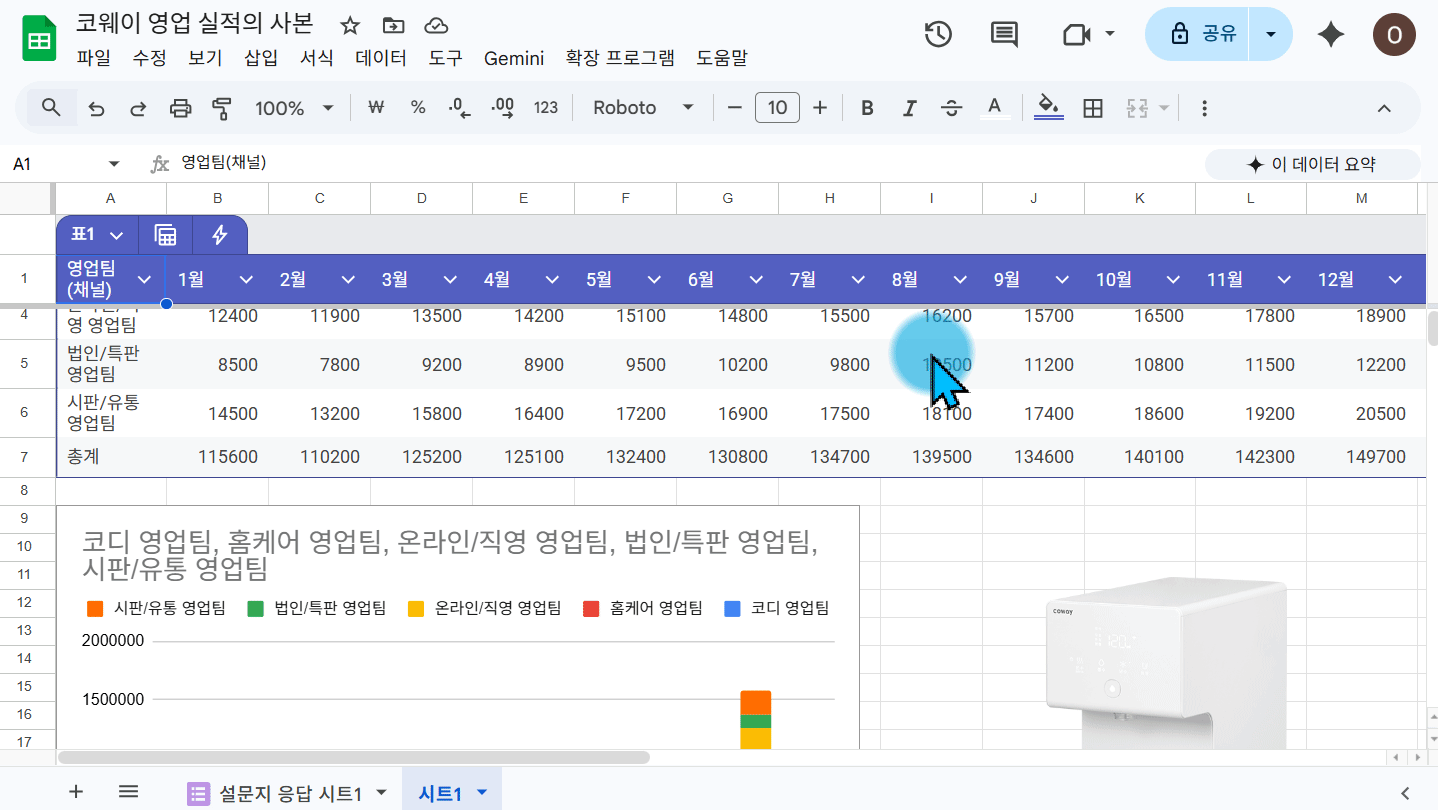Image resolution: width=1438 pixels, height=810 pixels.
Task: Open fill color paint bucket
Action: pyautogui.click(x=1049, y=108)
